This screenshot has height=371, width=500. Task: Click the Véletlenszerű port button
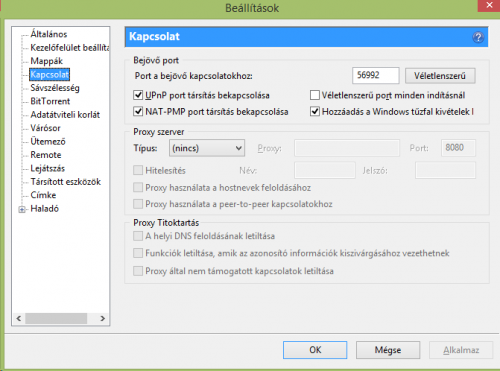point(440,76)
